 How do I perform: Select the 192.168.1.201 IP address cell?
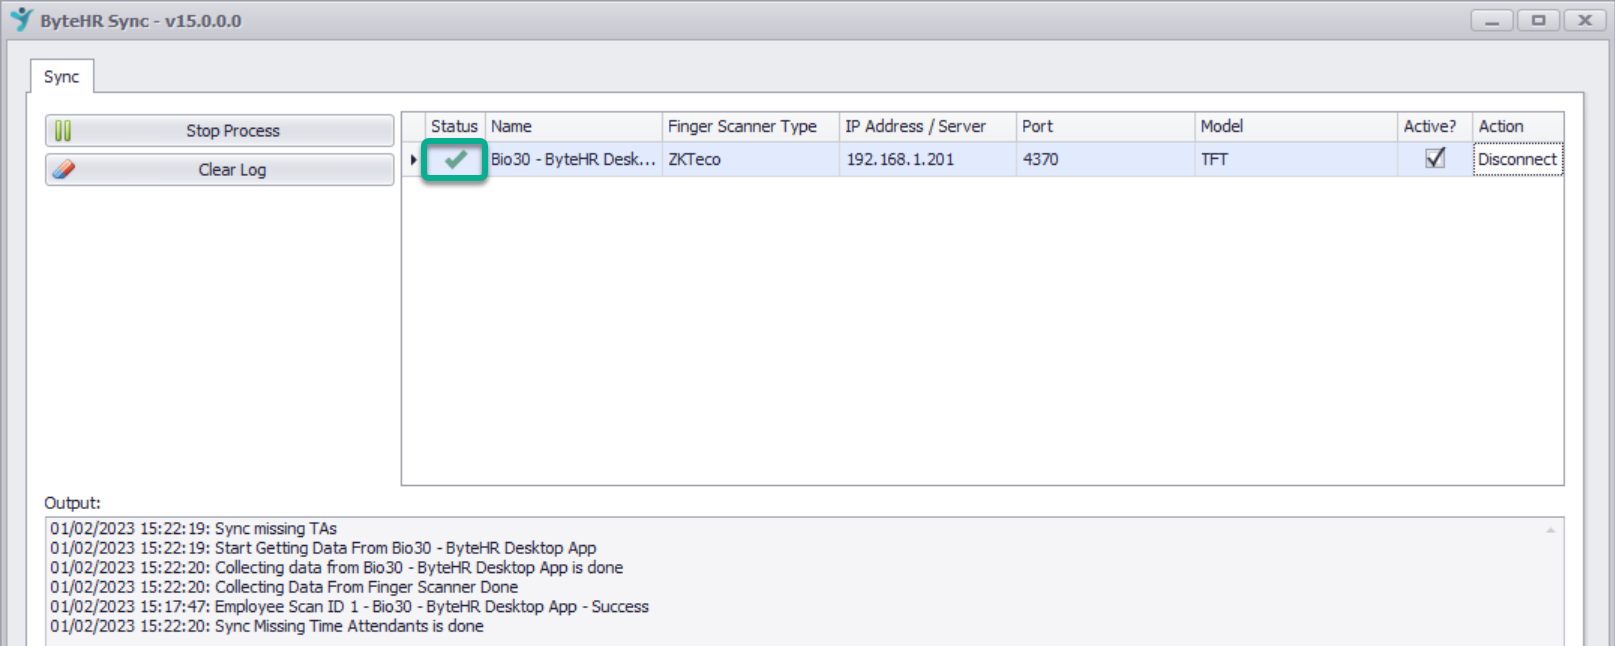point(927,159)
